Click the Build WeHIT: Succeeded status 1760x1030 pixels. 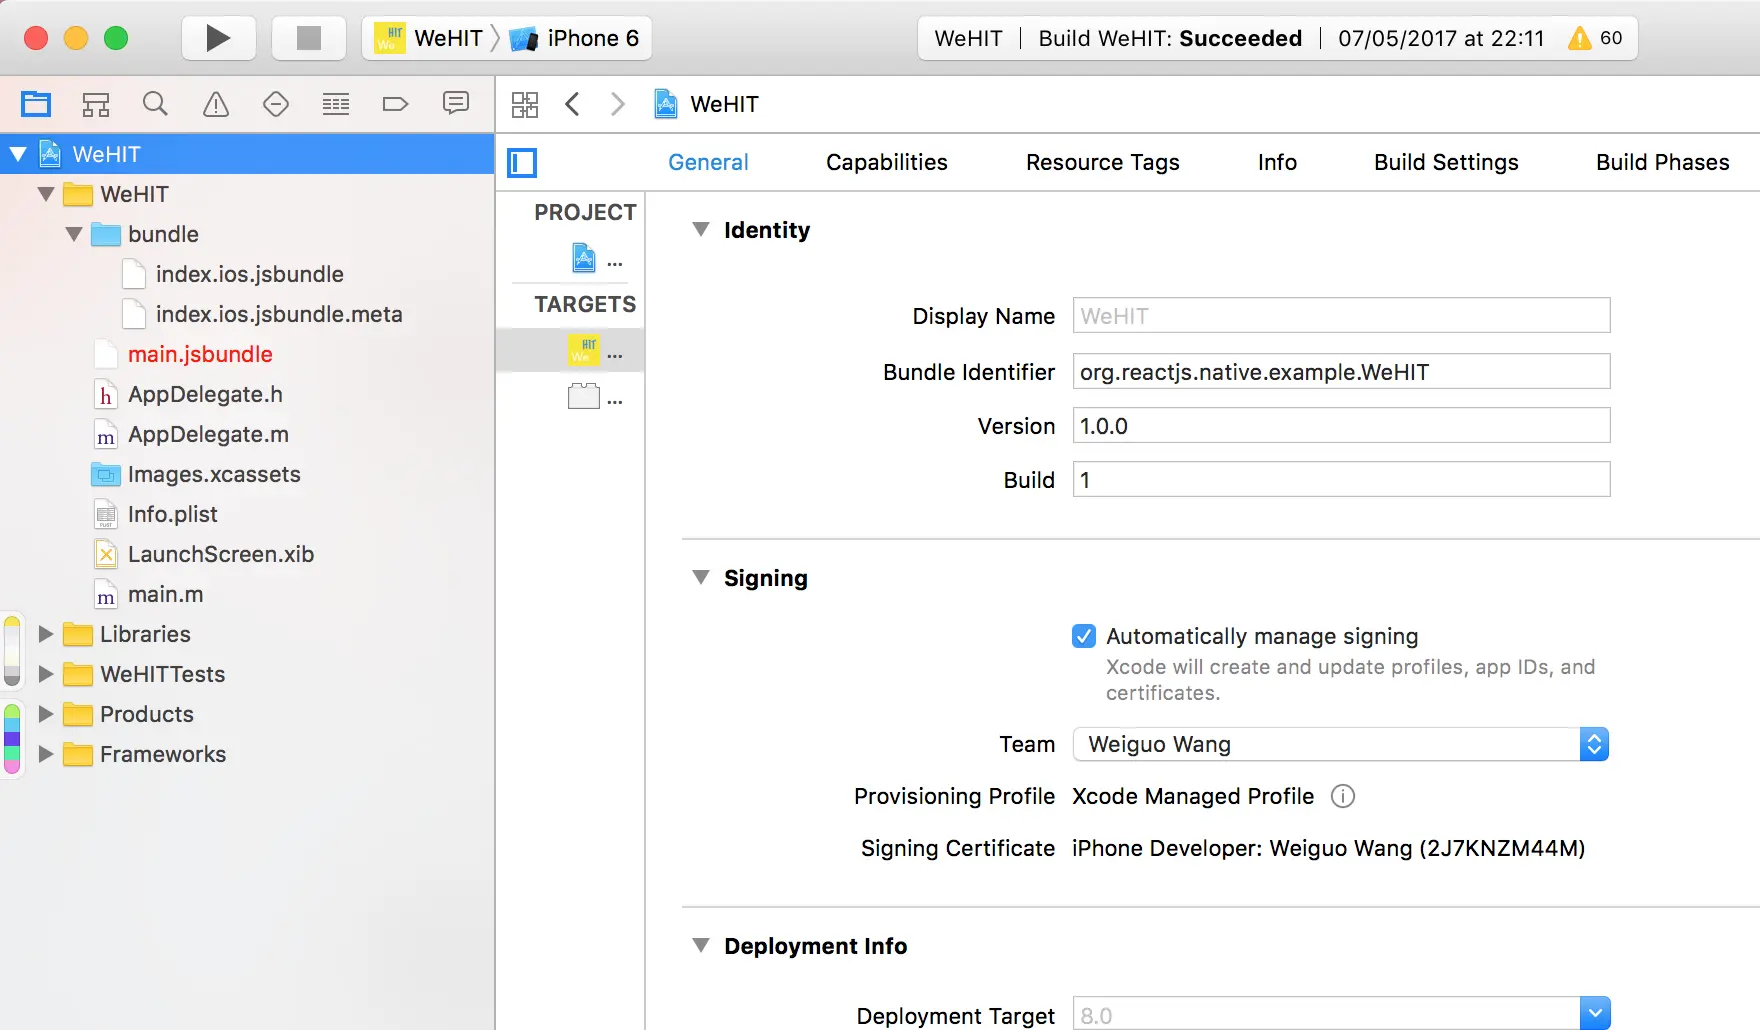click(x=1170, y=38)
